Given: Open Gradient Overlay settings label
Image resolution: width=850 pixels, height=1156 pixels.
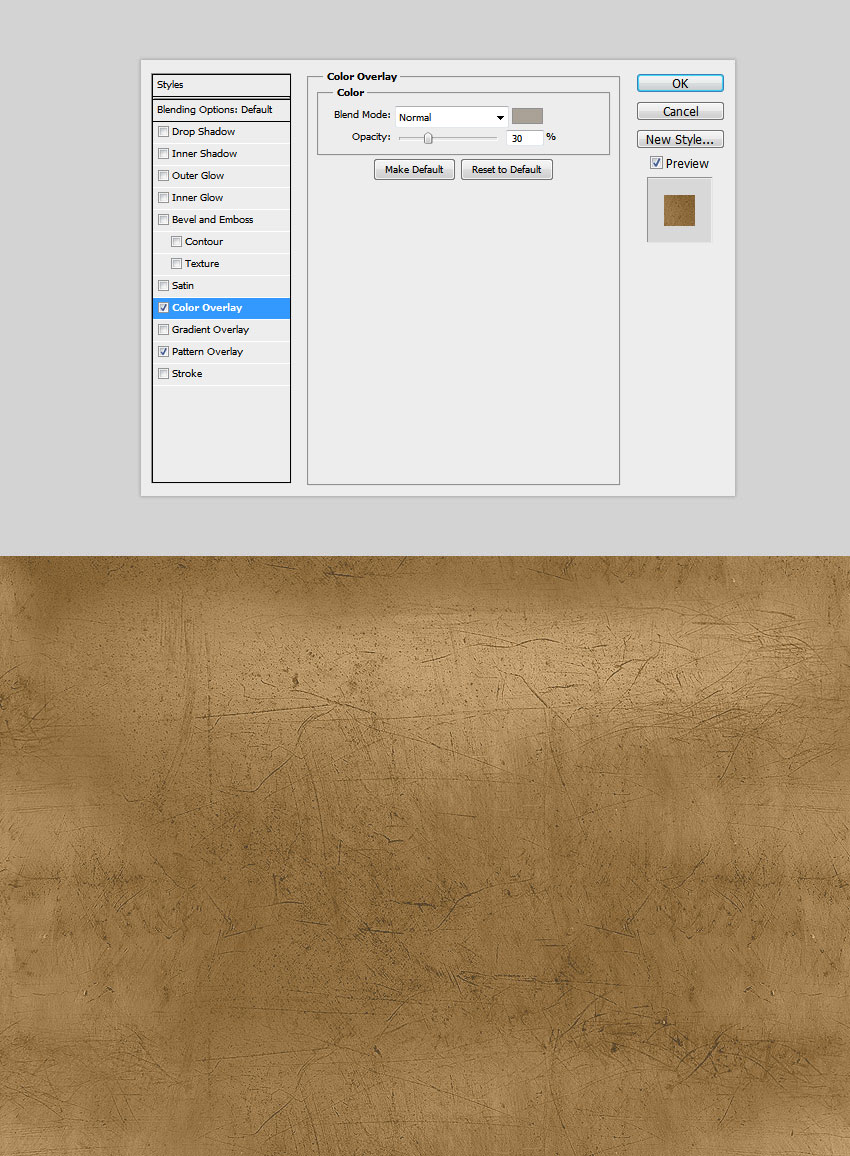Looking at the screenshot, I should (210, 330).
